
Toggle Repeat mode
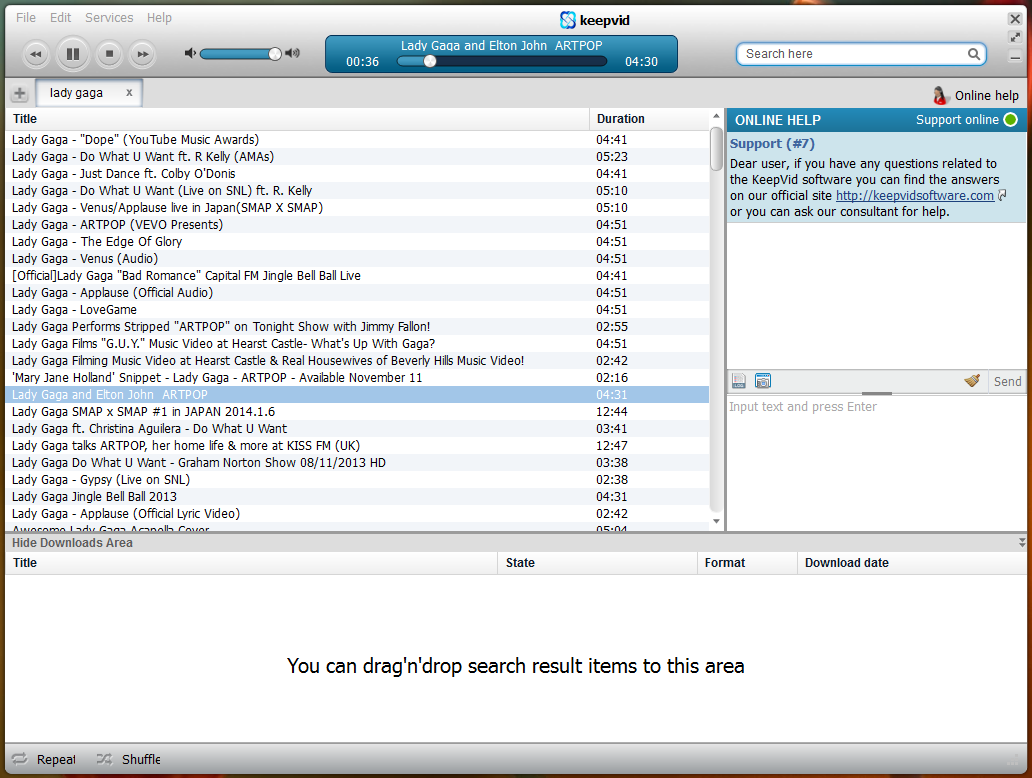[x=44, y=760]
